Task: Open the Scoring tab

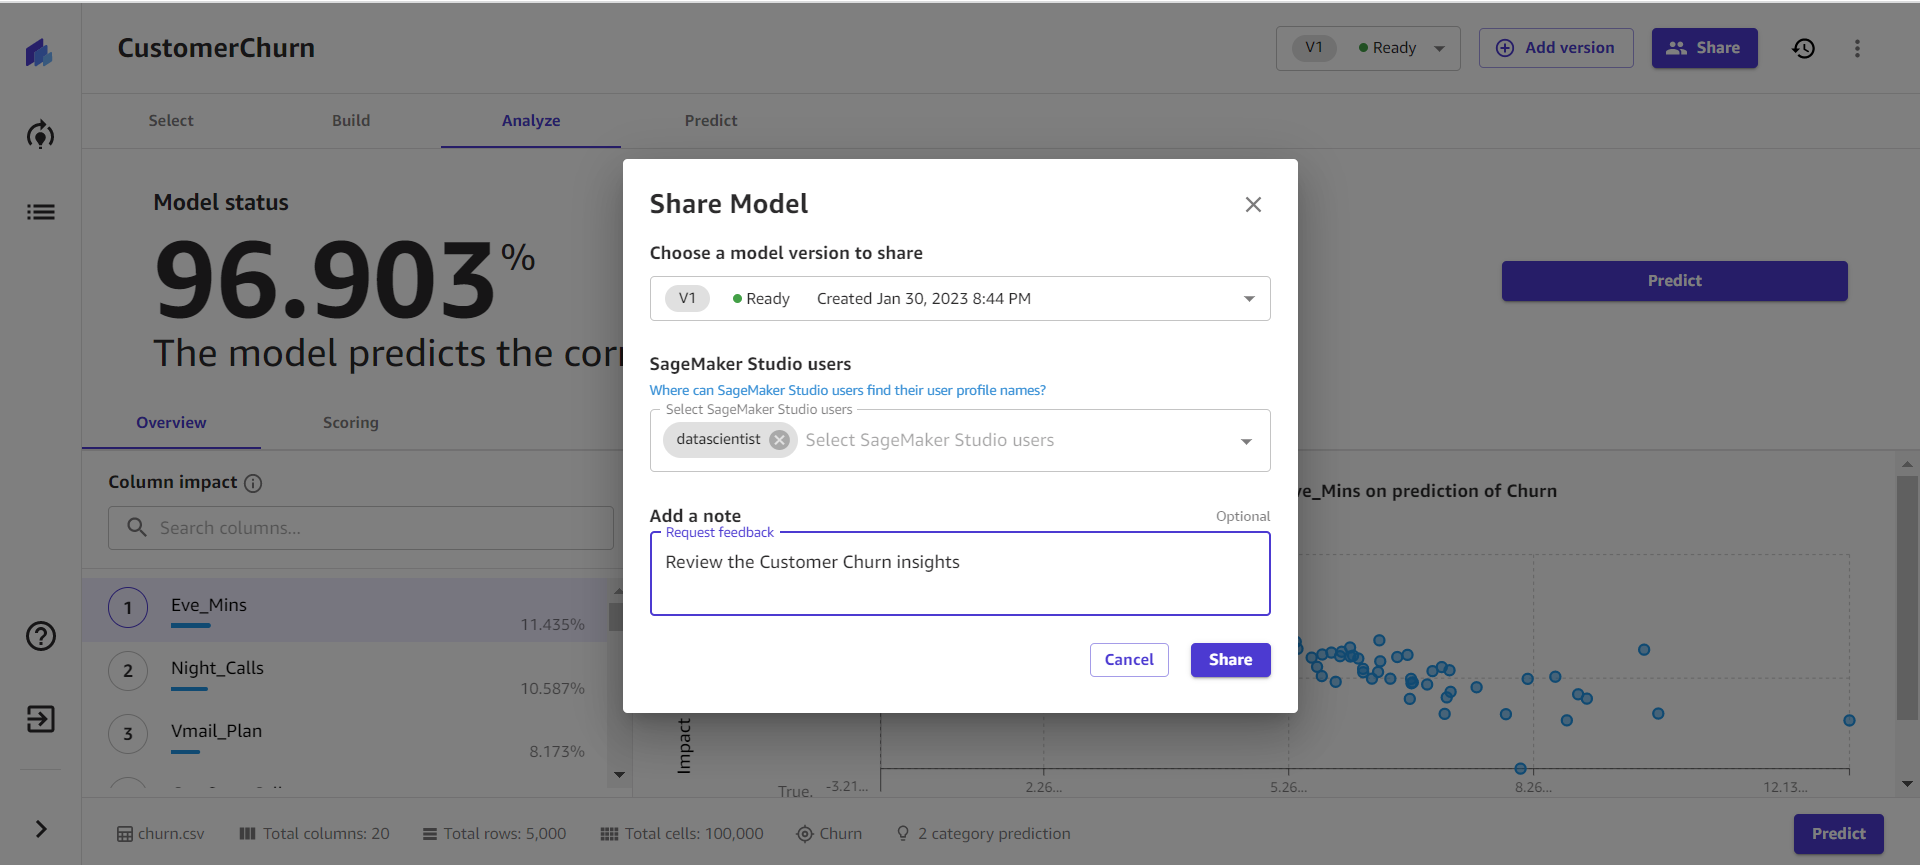Action: (x=351, y=422)
